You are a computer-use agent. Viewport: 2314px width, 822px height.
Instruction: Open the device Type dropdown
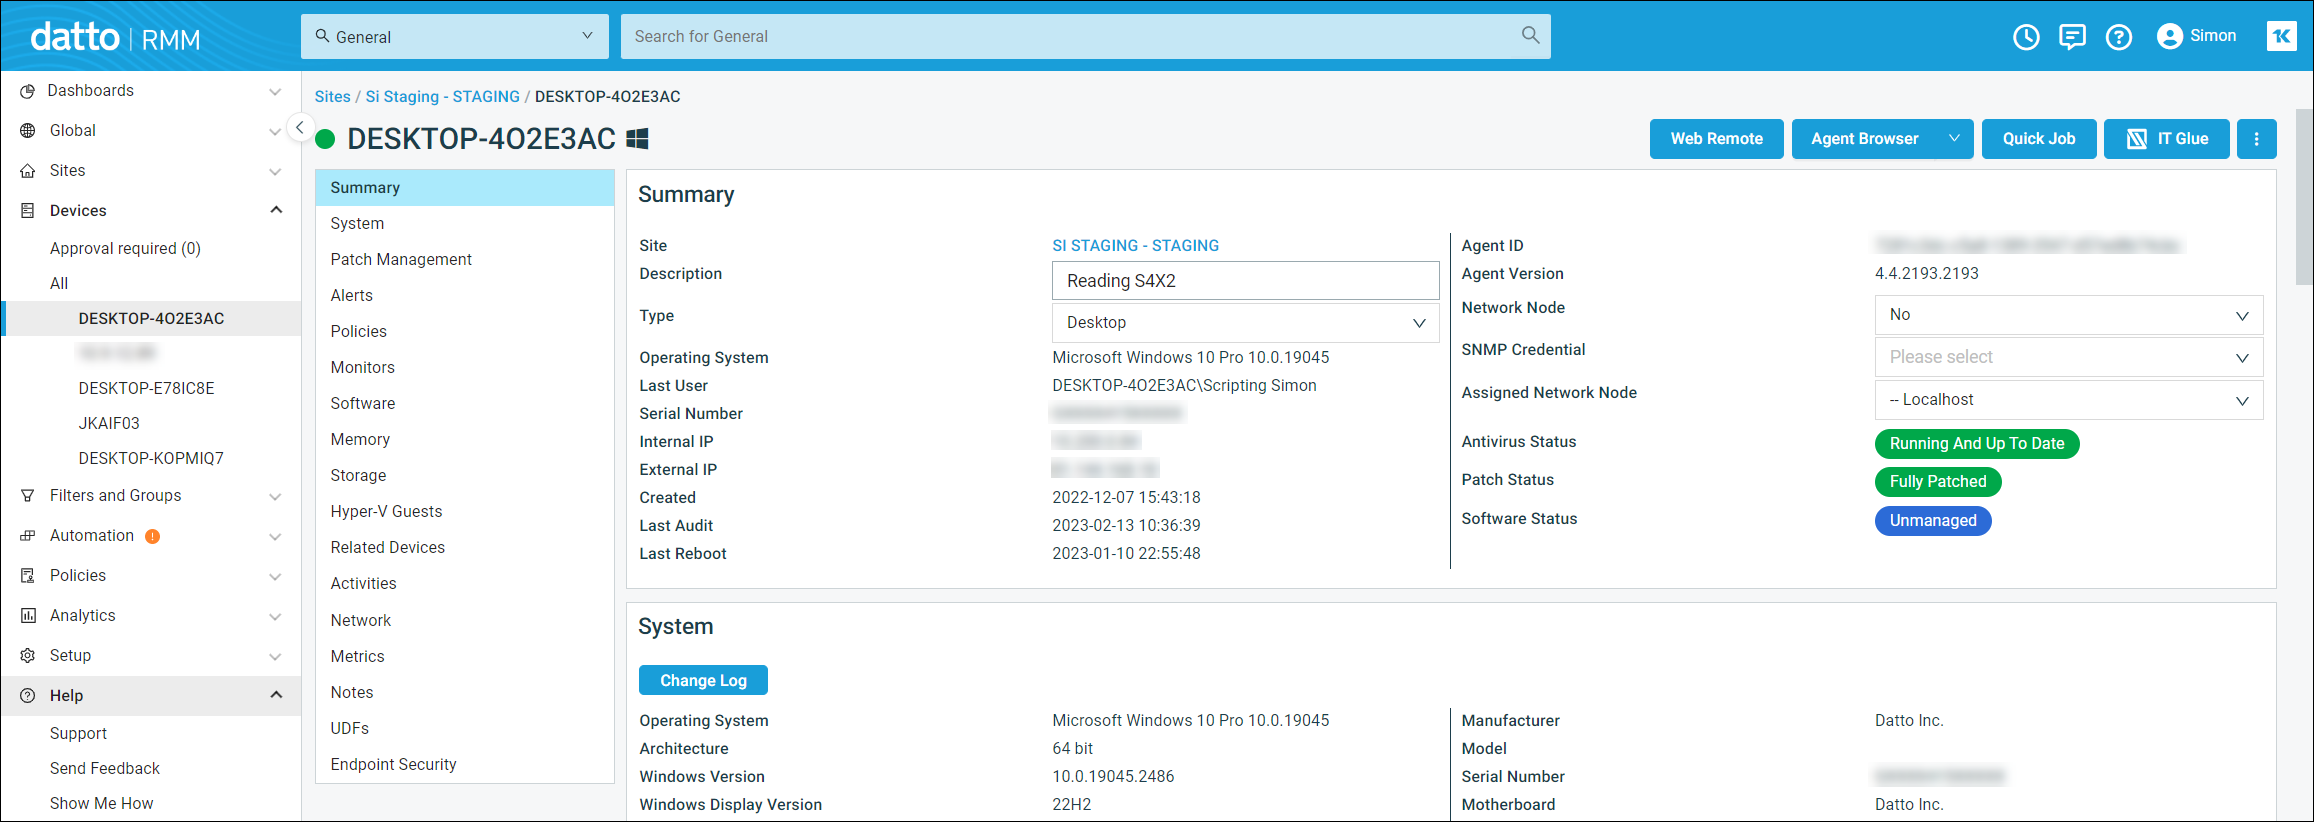[x=1245, y=323]
